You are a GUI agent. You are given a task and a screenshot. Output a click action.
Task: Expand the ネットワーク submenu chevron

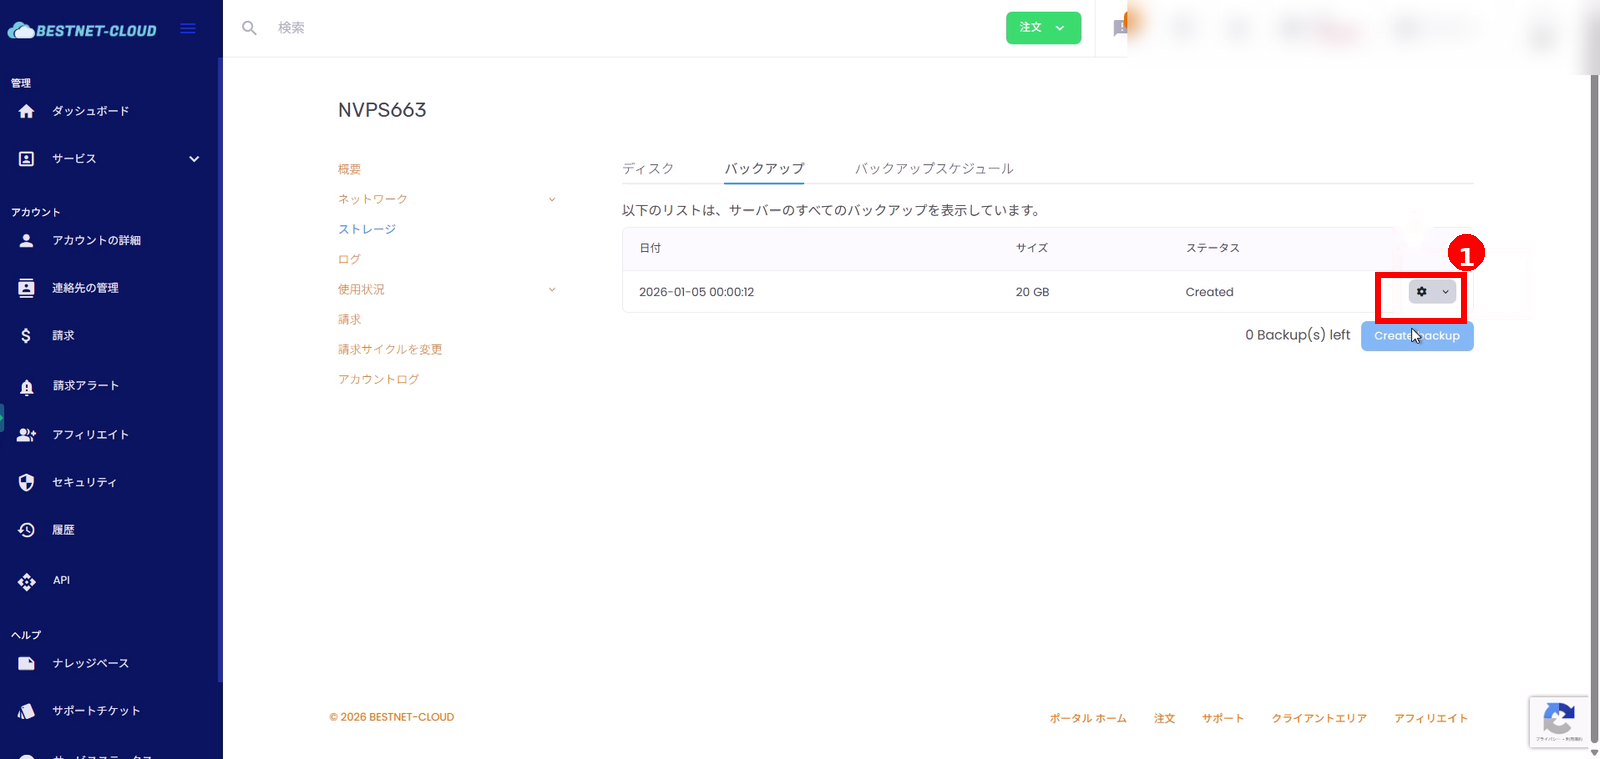coord(551,200)
